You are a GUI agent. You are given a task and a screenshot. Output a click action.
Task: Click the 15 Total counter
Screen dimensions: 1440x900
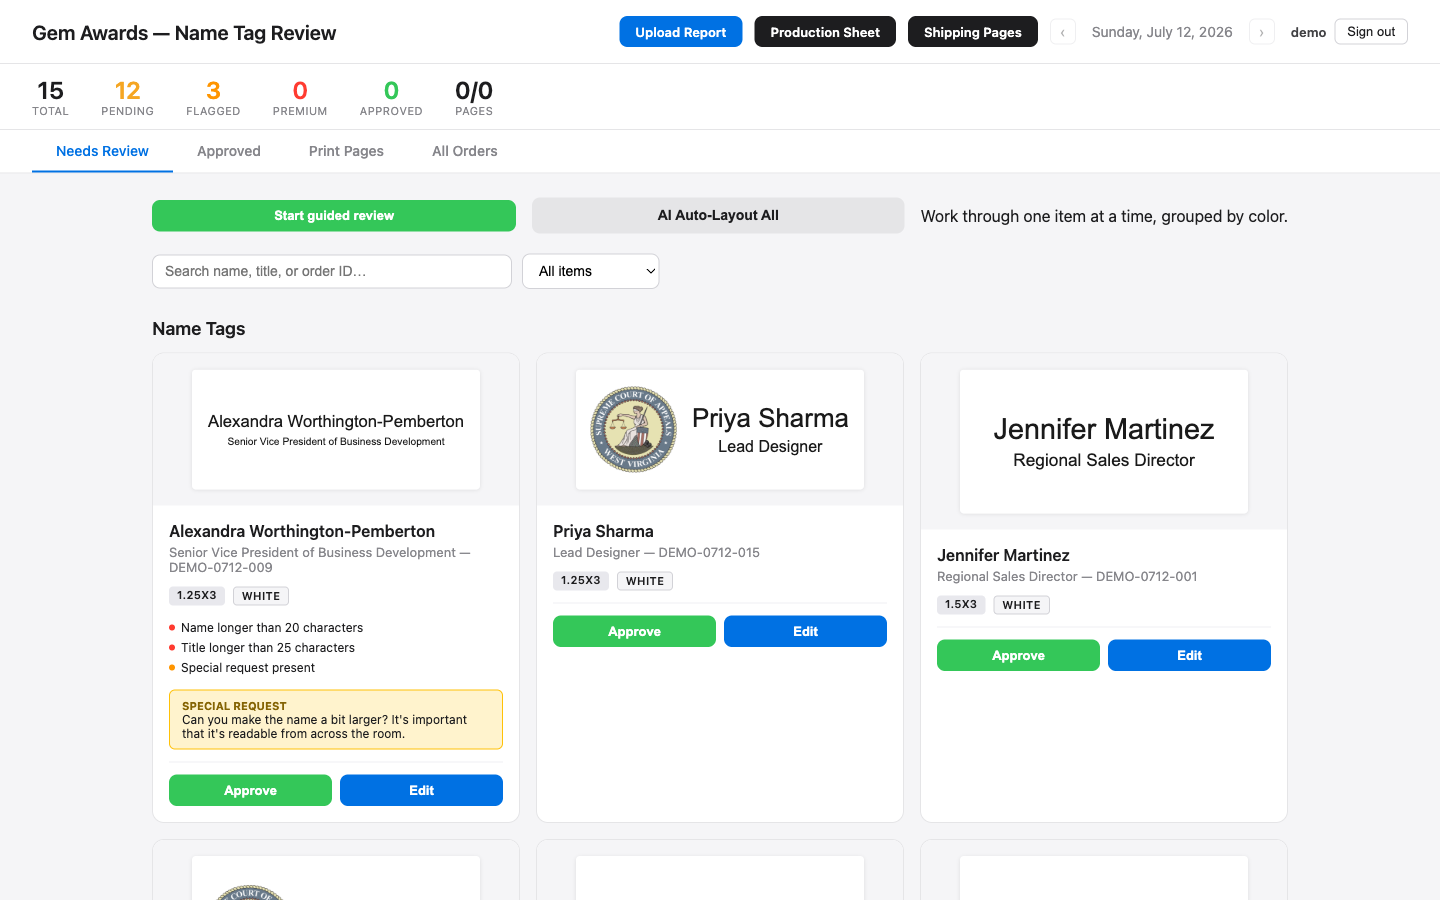(x=50, y=97)
